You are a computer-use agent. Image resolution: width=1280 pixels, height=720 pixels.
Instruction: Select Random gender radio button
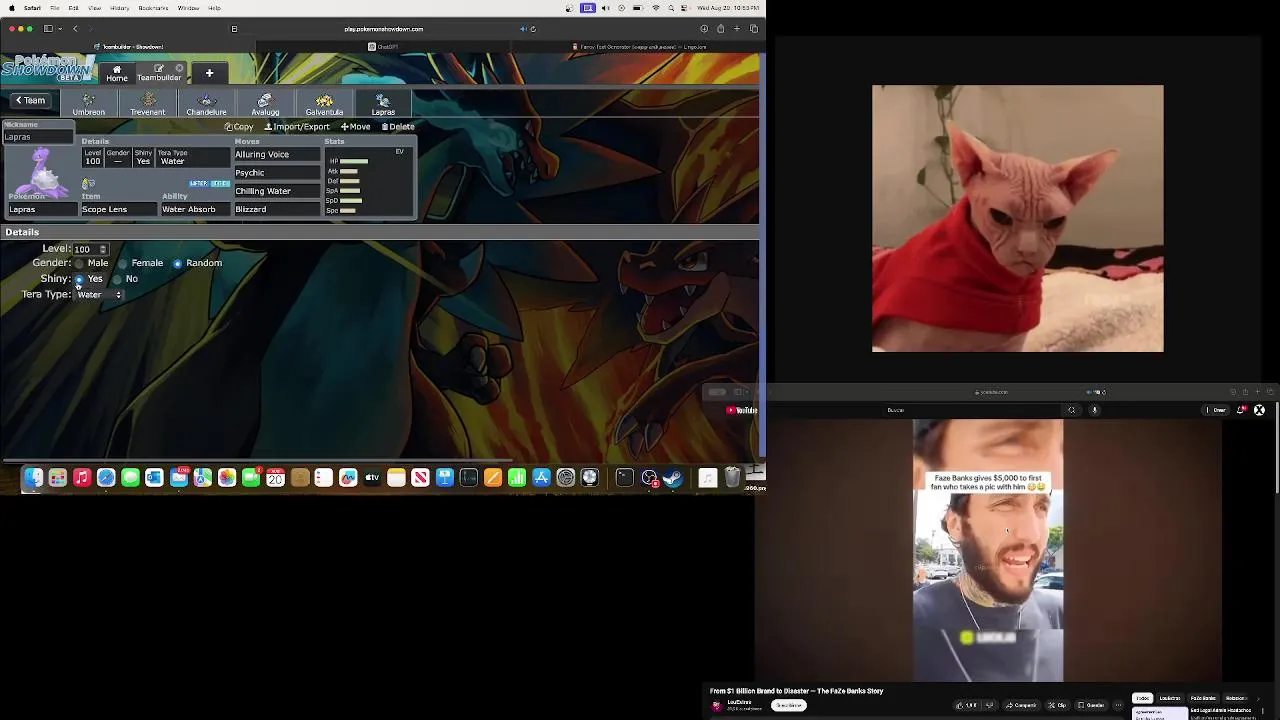(x=177, y=264)
